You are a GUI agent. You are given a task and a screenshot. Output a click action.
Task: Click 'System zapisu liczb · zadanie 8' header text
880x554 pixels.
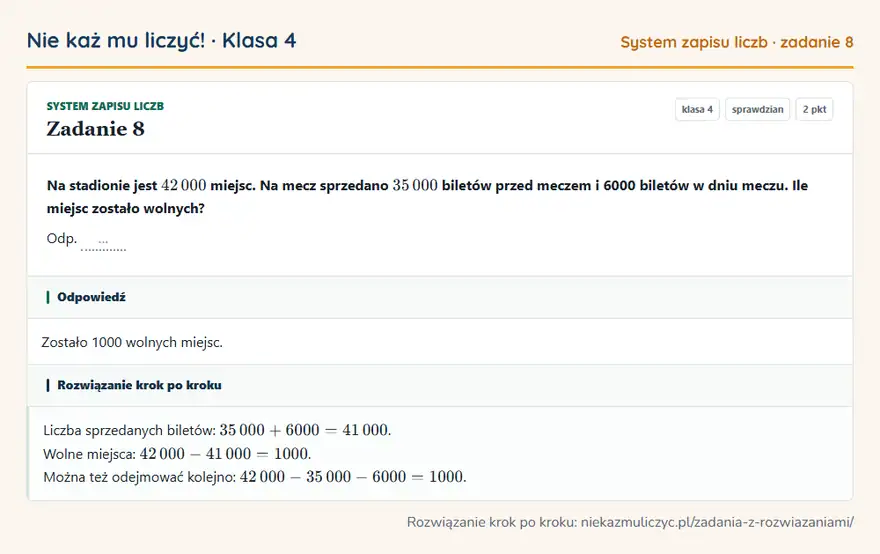tap(736, 43)
